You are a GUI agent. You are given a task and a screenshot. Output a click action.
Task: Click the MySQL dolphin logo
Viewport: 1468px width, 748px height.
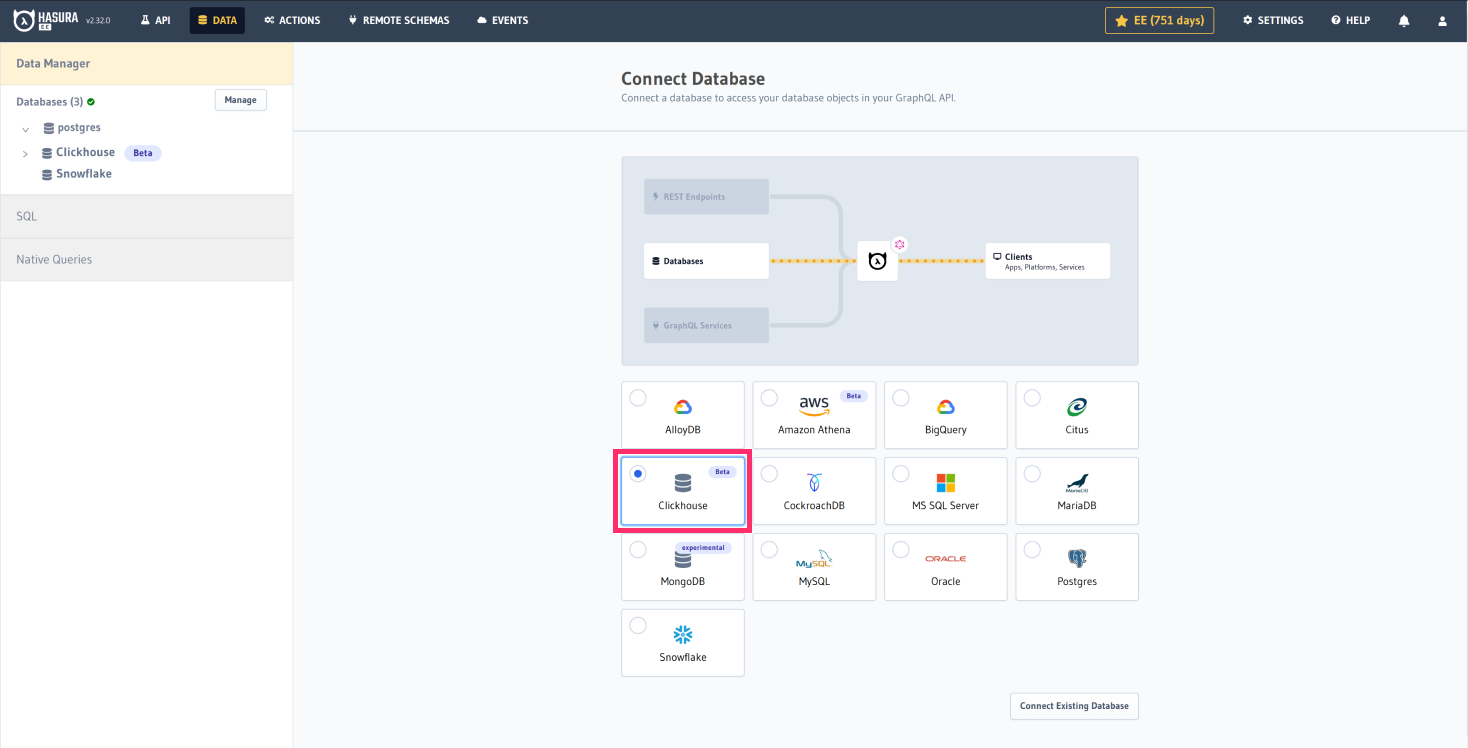coord(814,559)
